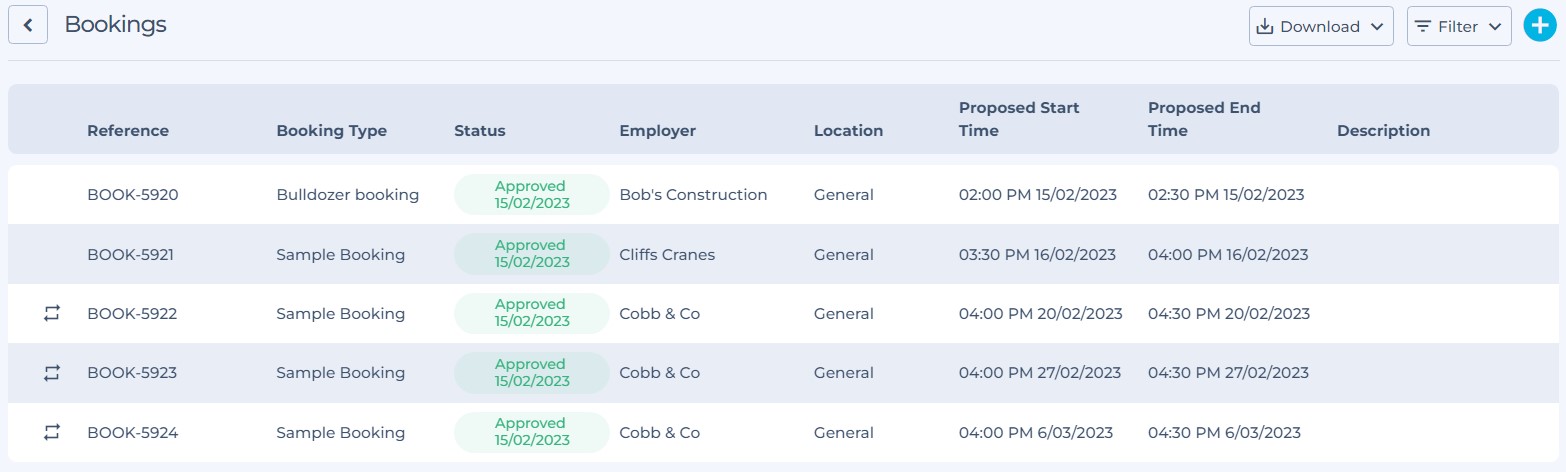Click the recurring icon on BOOK-5924
The width and height of the screenshot is (1566, 472).
click(52, 432)
